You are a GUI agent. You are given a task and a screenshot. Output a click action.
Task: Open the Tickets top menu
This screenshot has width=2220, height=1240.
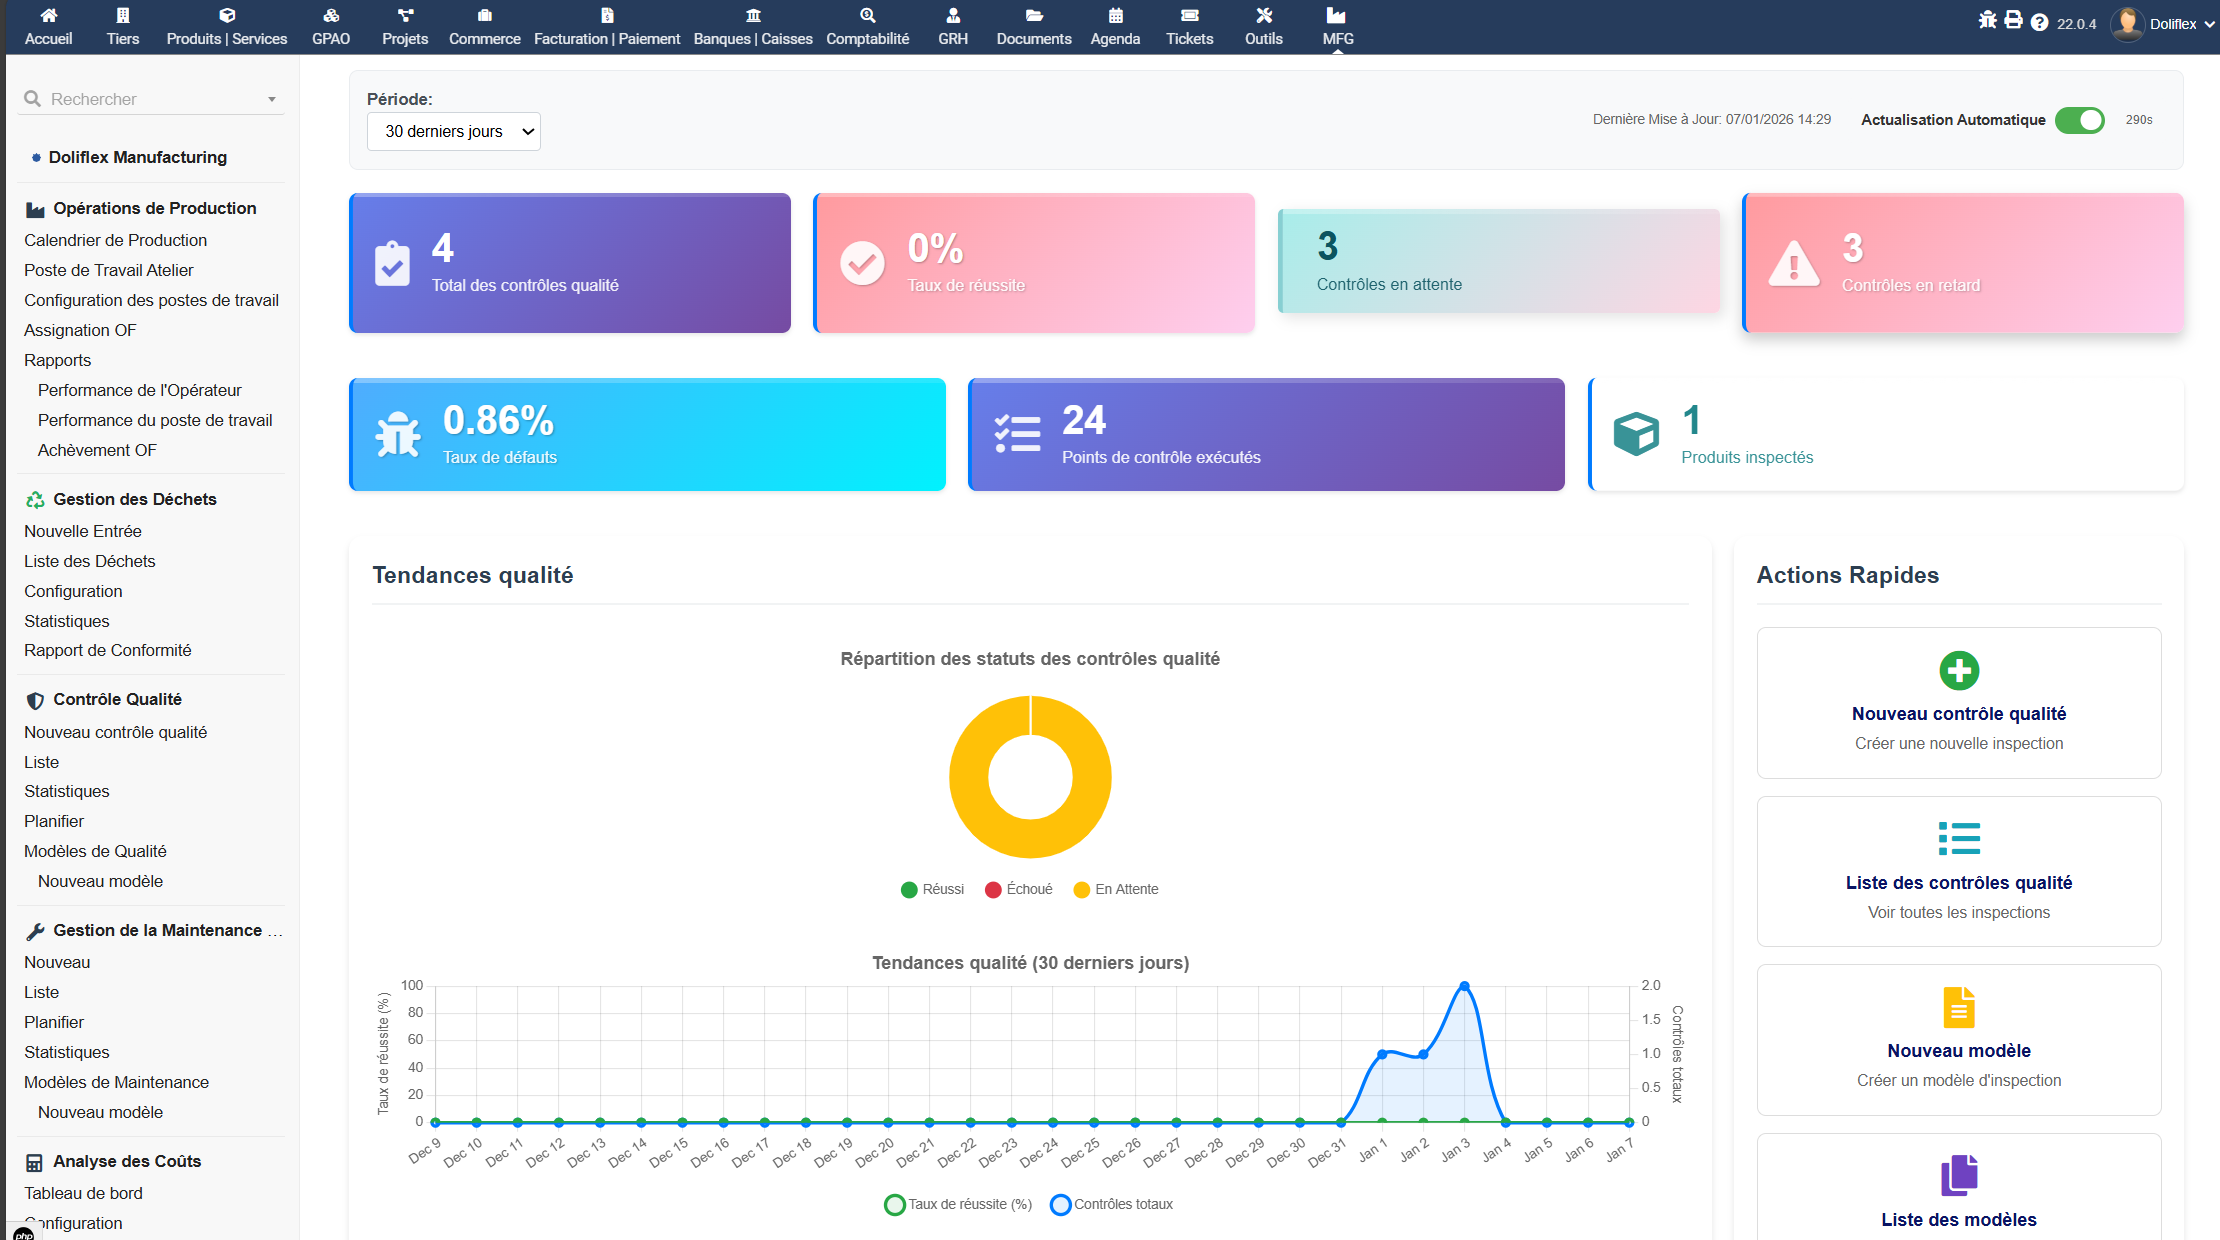click(x=1189, y=27)
